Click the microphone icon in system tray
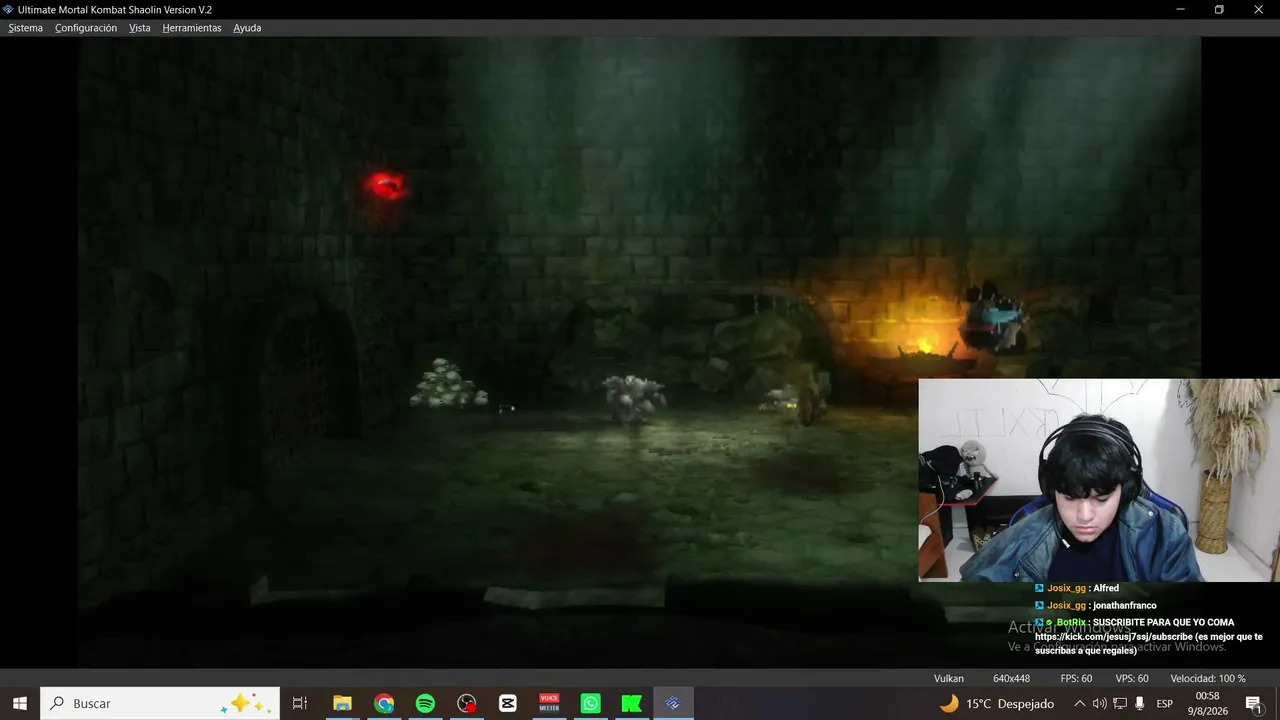 pos(1139,704)
